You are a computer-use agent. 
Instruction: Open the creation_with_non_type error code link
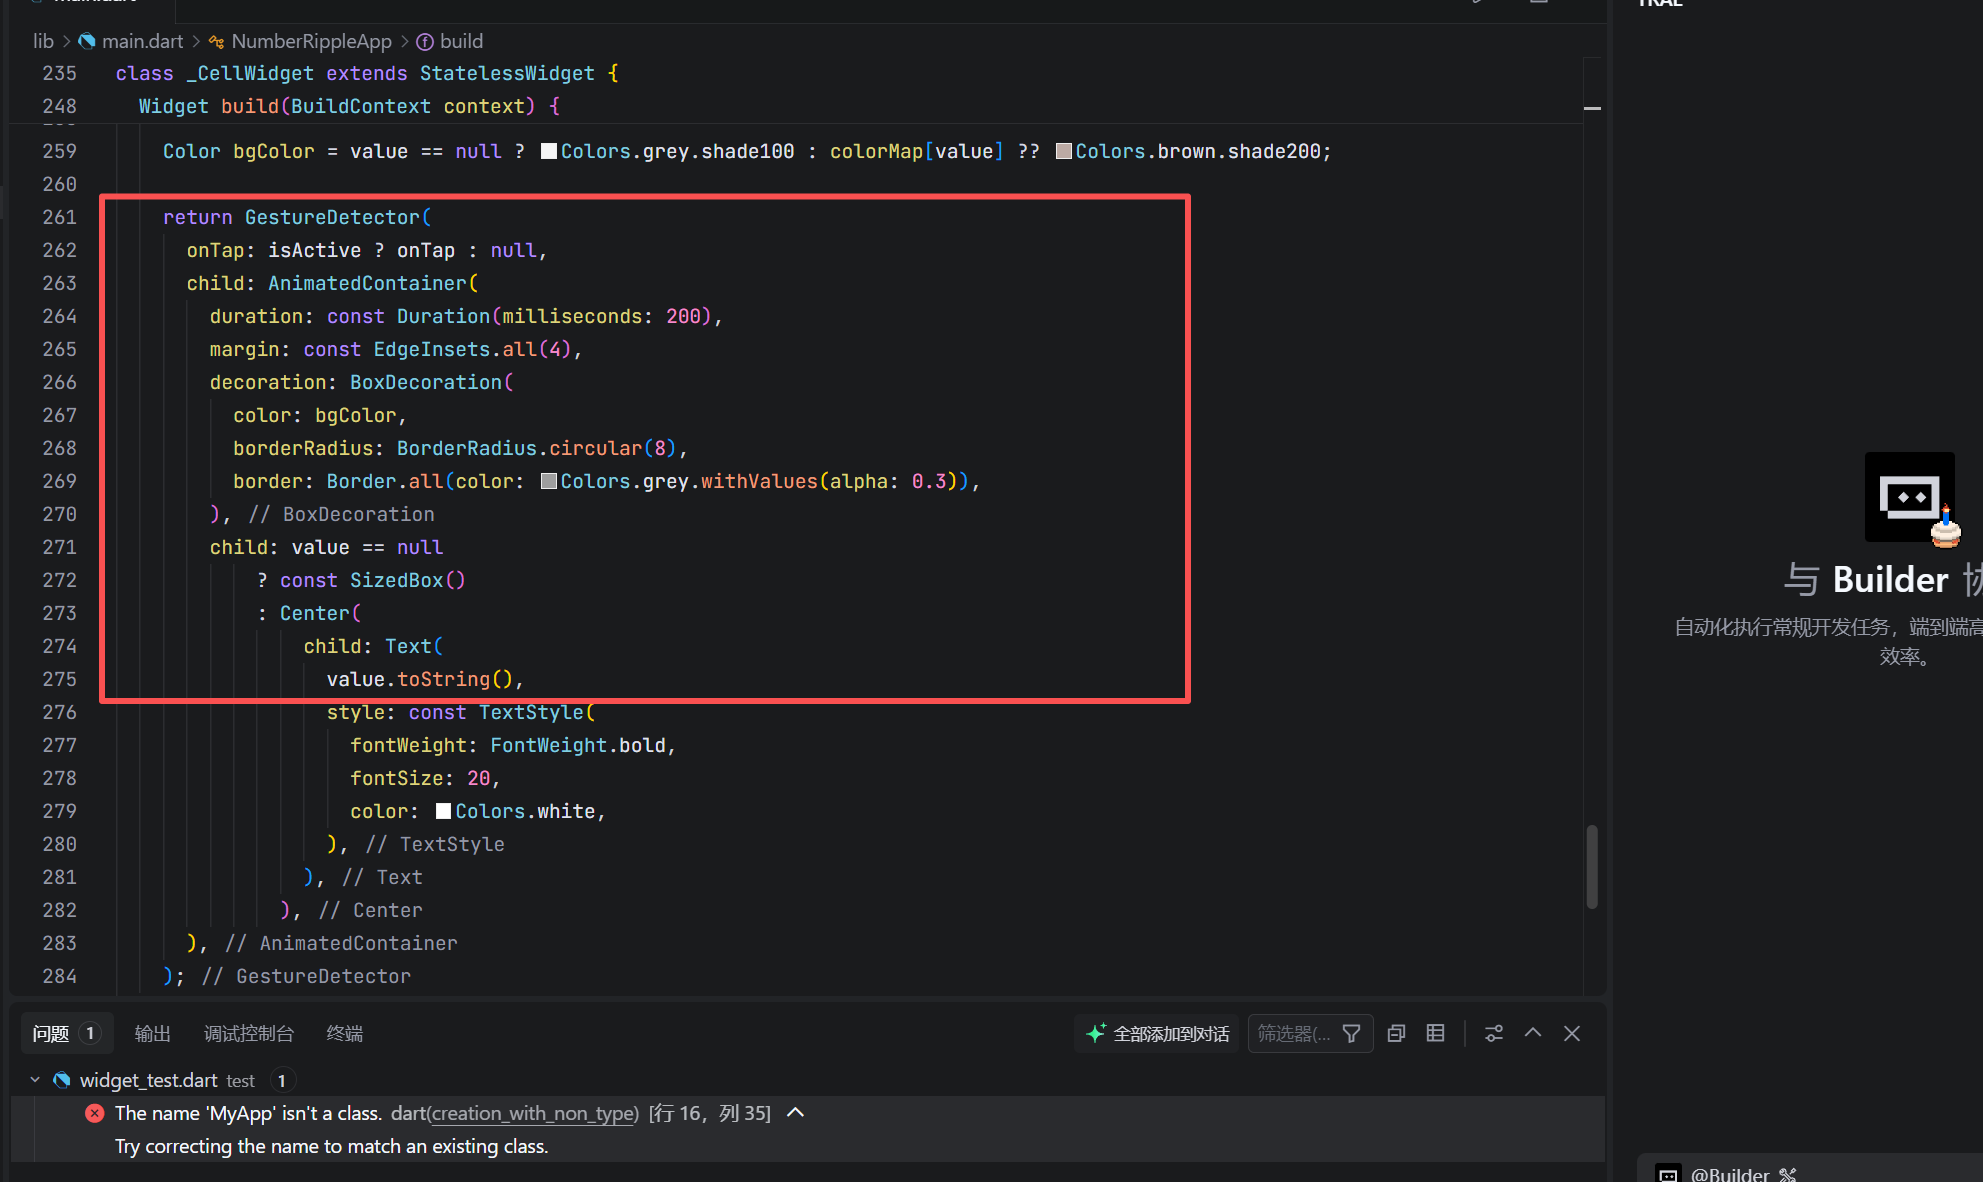tap(534, 1113)
